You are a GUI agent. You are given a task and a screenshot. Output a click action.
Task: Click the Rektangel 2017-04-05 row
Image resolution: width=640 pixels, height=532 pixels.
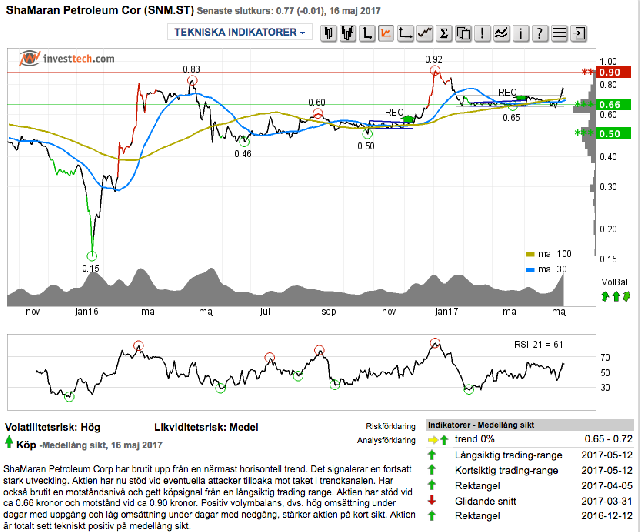point(530,485)
